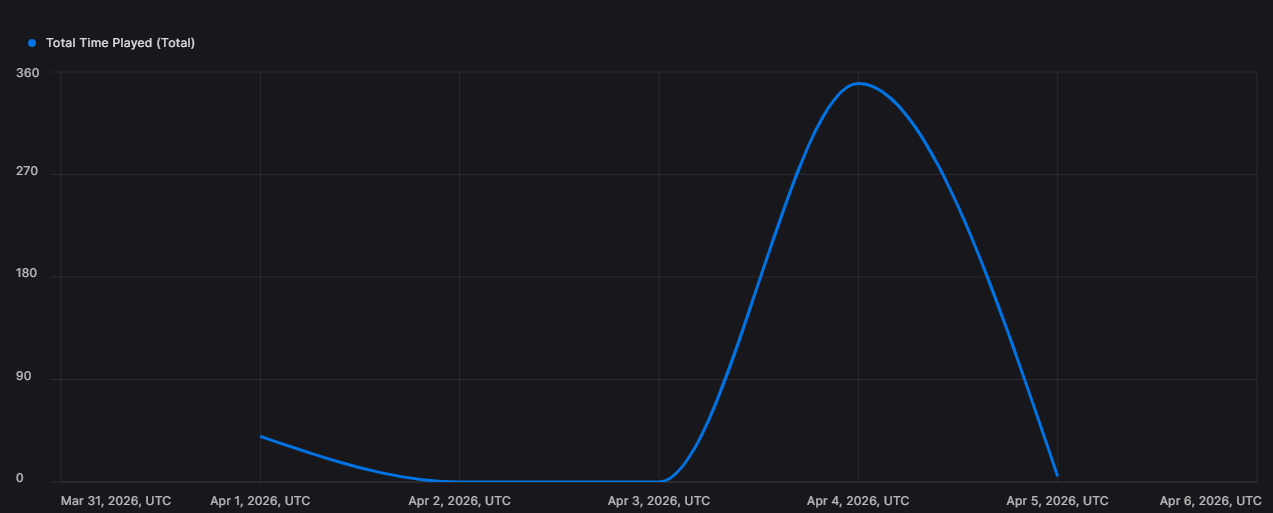Image resolution: width=1273 pixels, height=513 pixels.
Task: Click the 360 y-axis value
Action: point(28,73)
